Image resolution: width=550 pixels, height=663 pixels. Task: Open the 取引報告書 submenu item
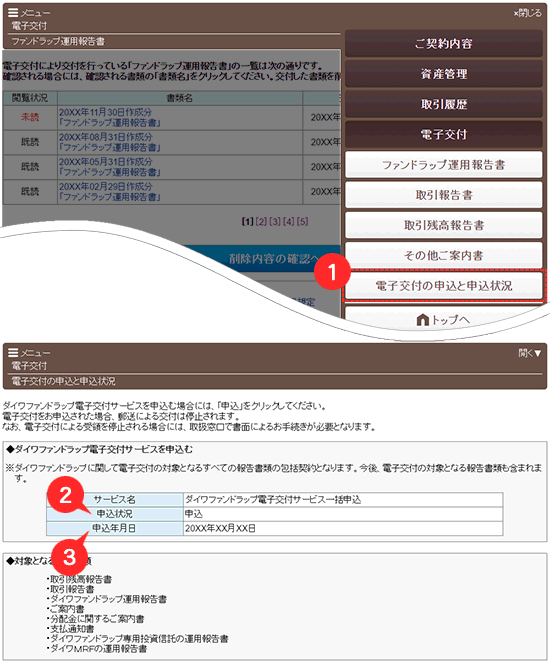click(x=443, y=195)
